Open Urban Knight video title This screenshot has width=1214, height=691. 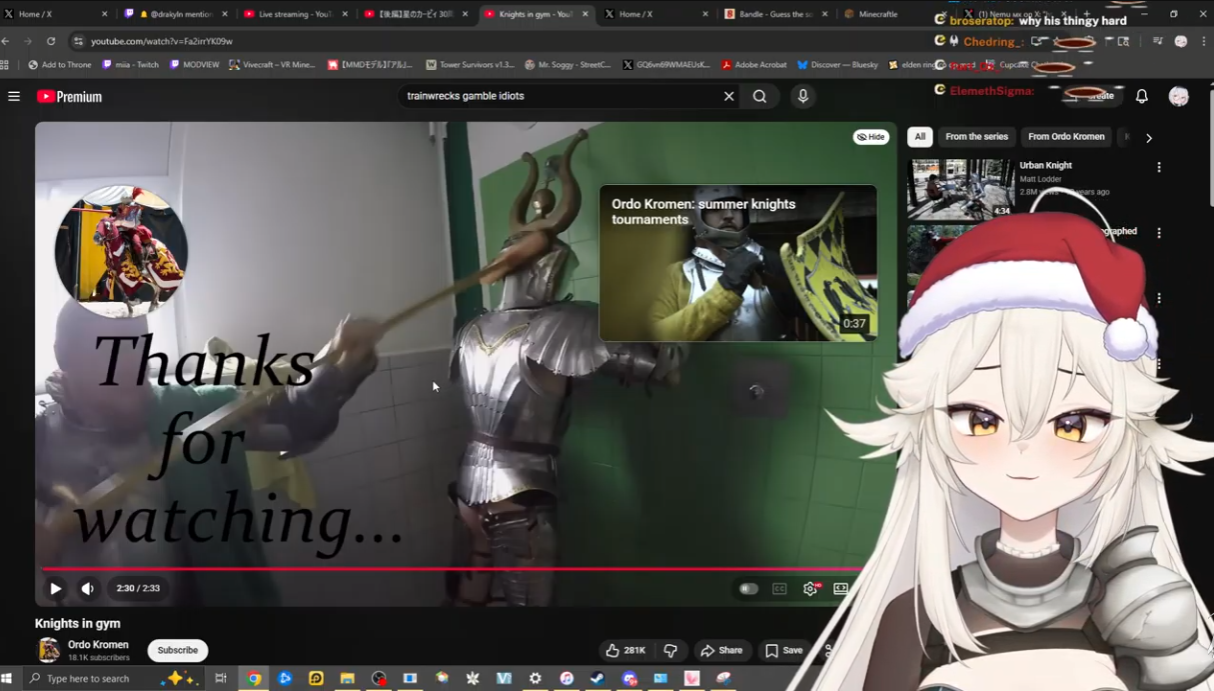(x=1045, y=165)
